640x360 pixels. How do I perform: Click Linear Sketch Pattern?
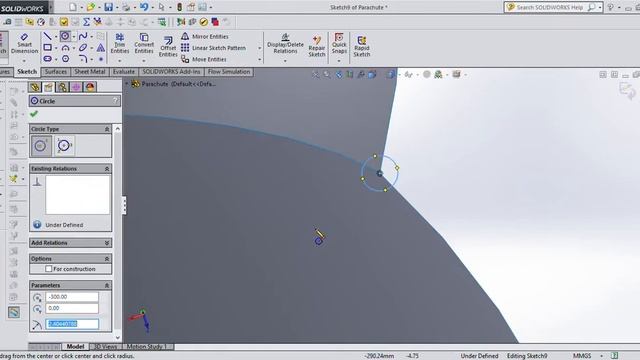[x=213, y=48]
